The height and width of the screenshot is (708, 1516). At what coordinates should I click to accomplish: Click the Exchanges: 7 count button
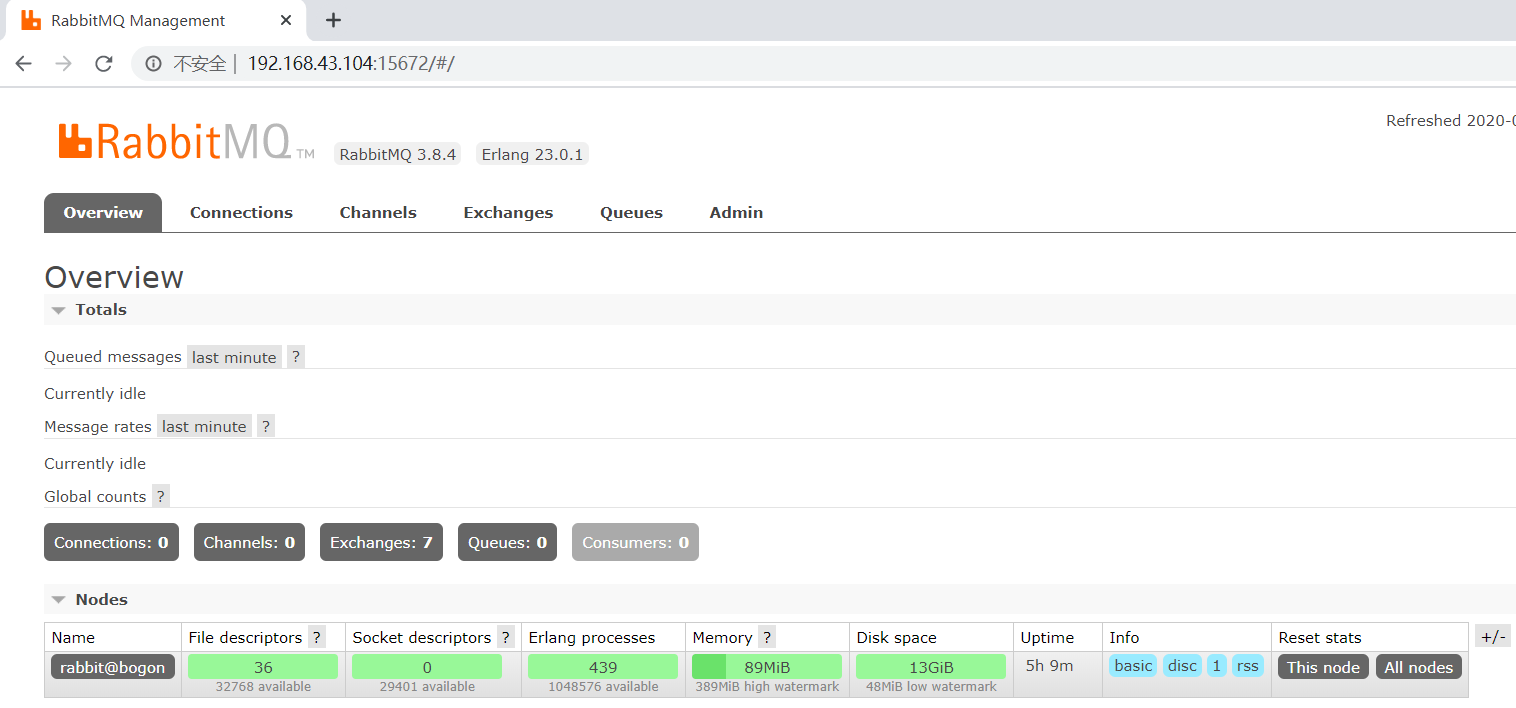tap(381, 542)
